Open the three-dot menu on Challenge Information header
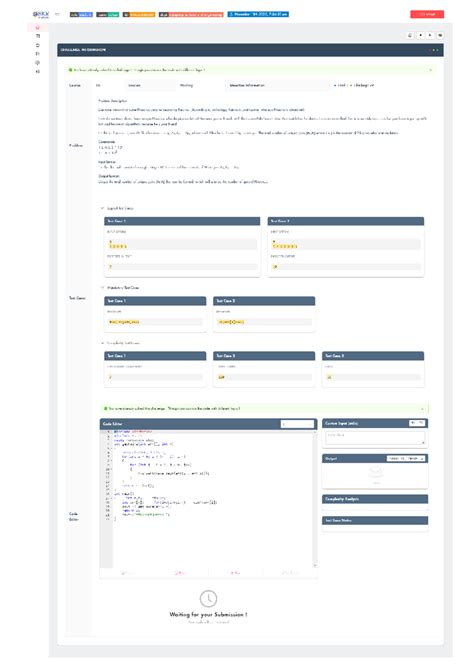Viewport: 474px width, 669px height. point(434,50)
